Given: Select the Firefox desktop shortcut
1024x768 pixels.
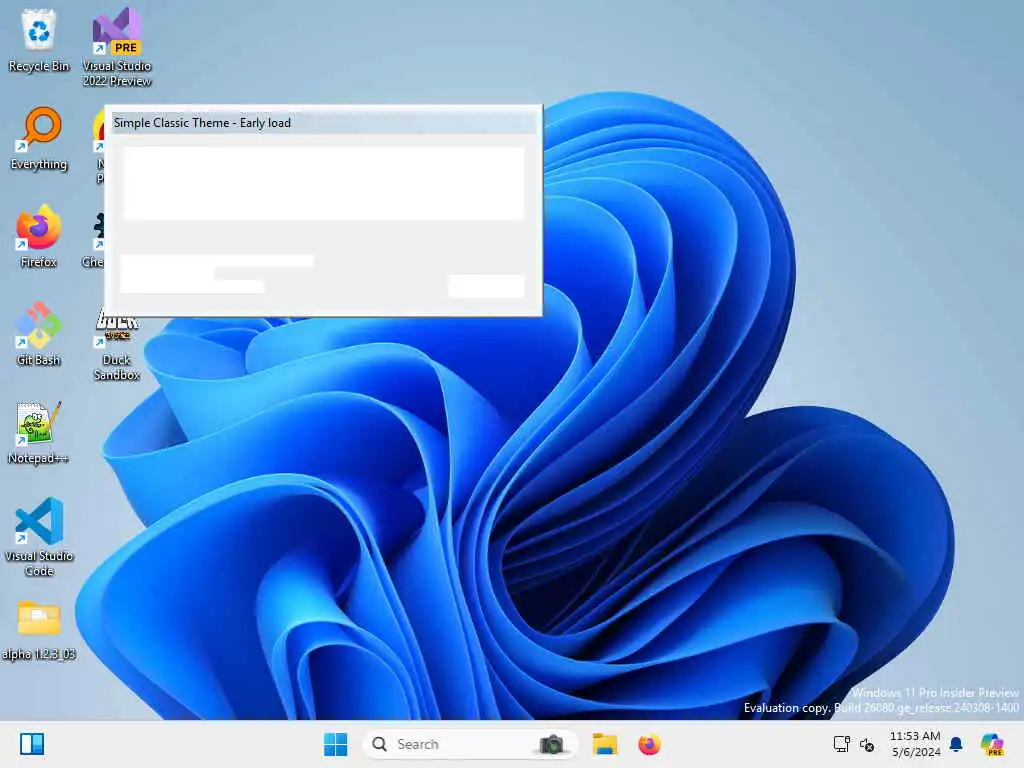Looking at the screenshot, I should [39, 236].
